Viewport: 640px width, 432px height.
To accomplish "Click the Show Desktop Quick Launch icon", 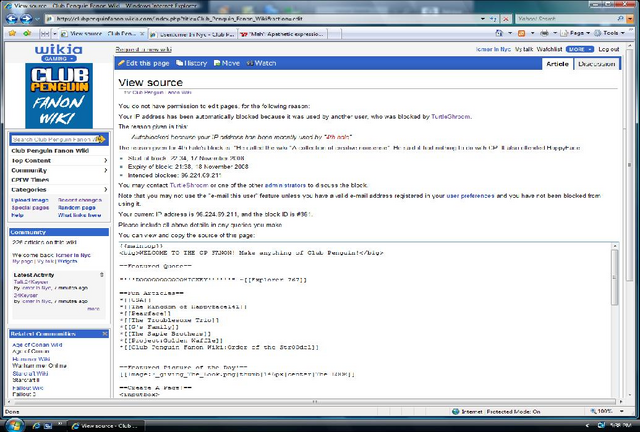I will coord(48,425).
